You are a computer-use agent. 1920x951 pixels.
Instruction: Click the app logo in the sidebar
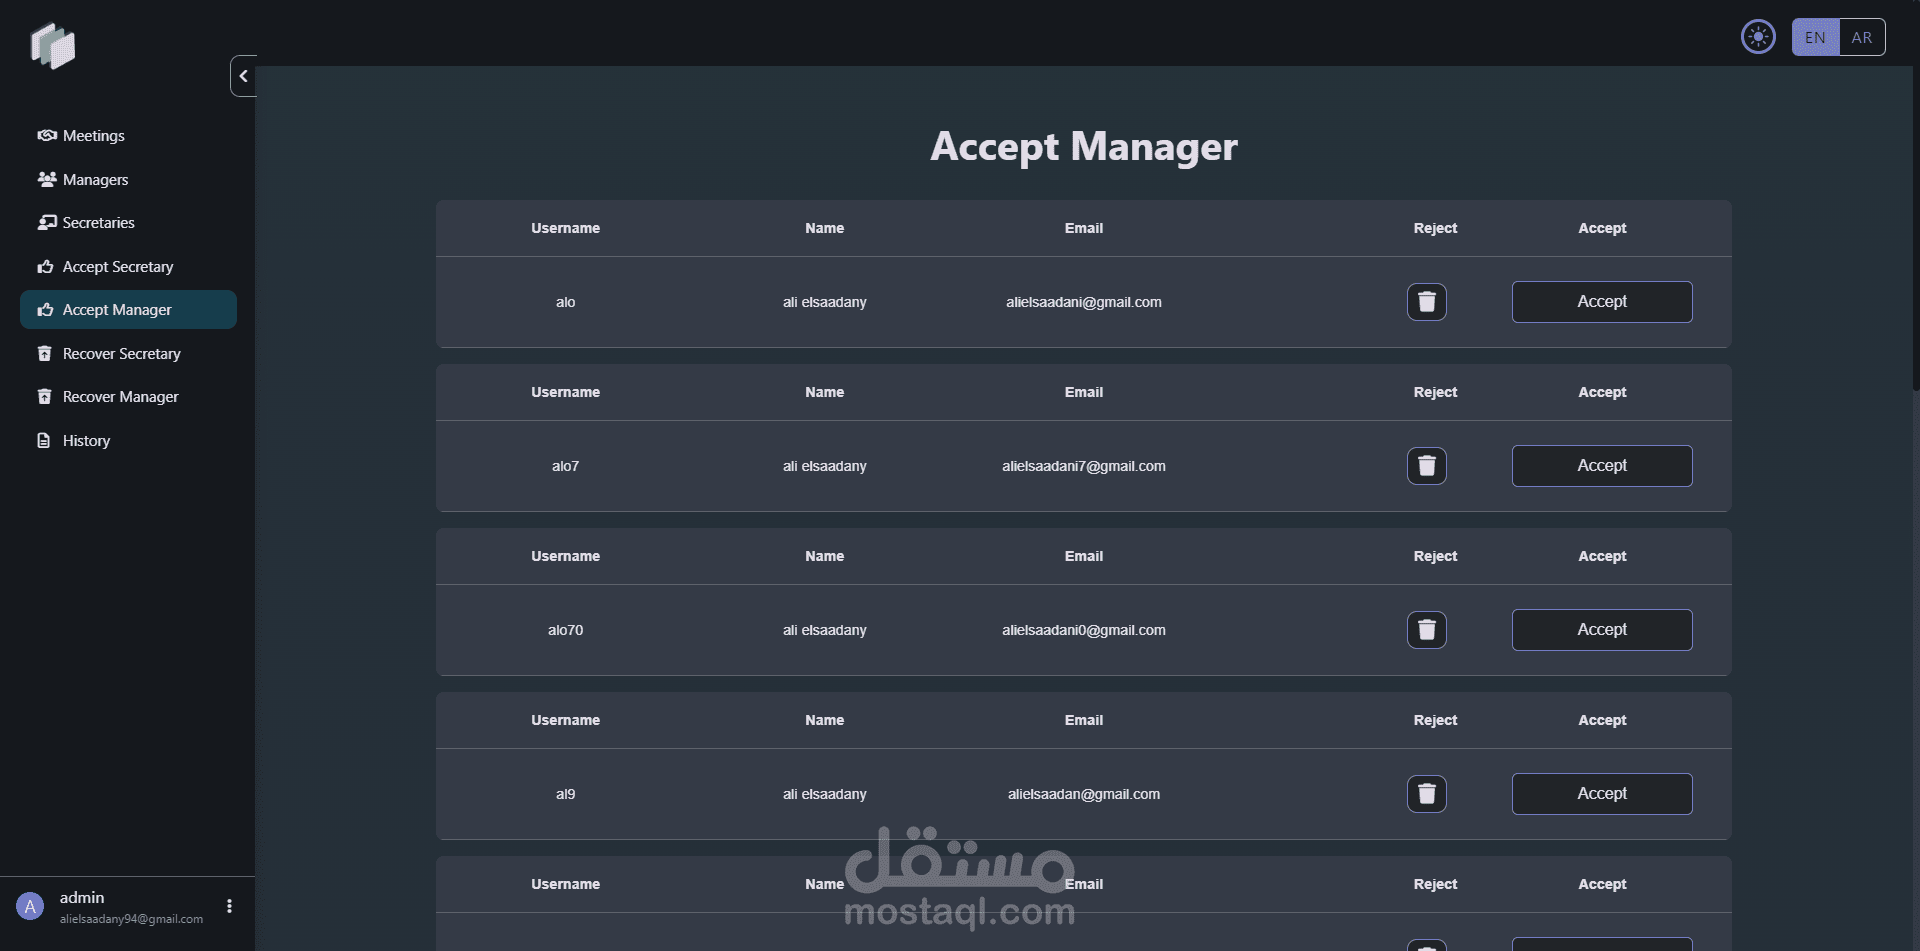(x=53, y=46)
